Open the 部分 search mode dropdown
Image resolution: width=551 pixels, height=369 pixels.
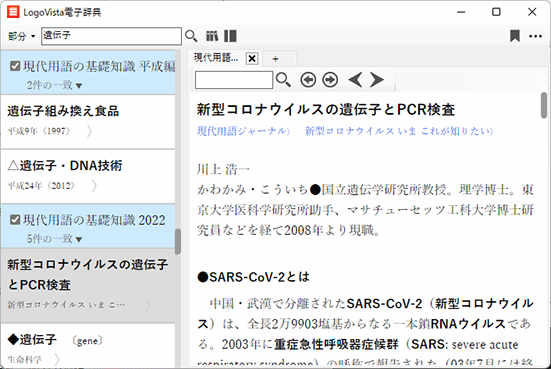pos(21,36)
